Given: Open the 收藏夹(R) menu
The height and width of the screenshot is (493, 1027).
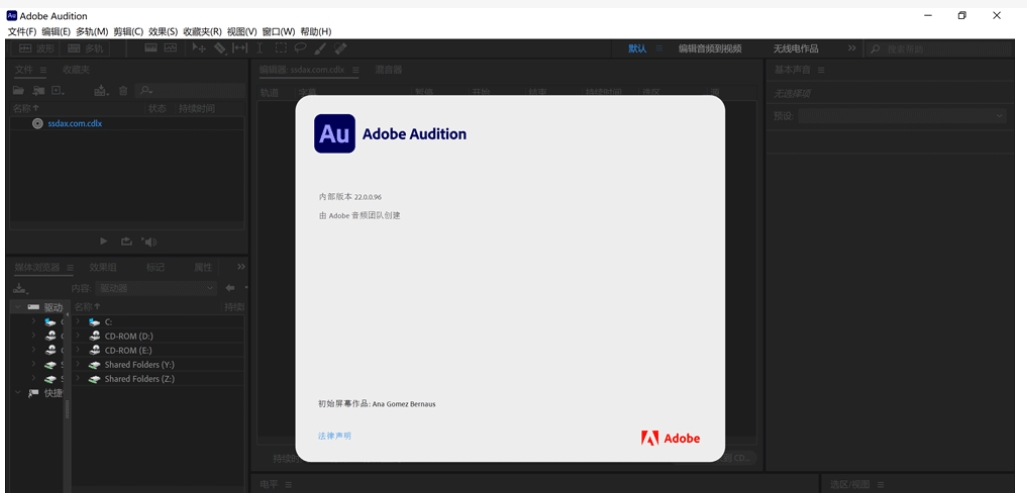Looking at the screenshot, I should (202, 31).
